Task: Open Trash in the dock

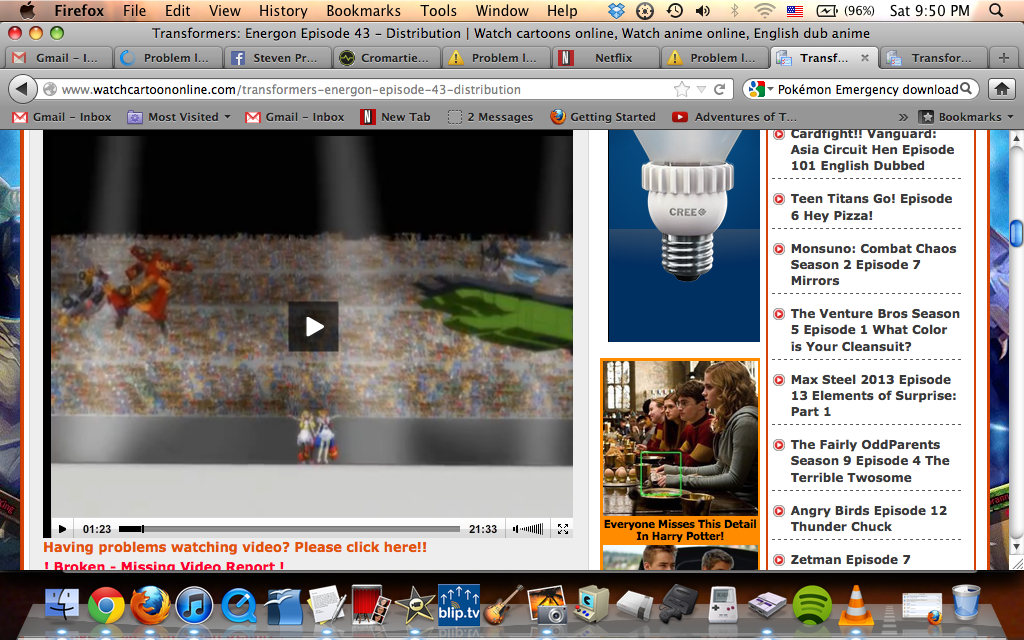Action: 965,602
